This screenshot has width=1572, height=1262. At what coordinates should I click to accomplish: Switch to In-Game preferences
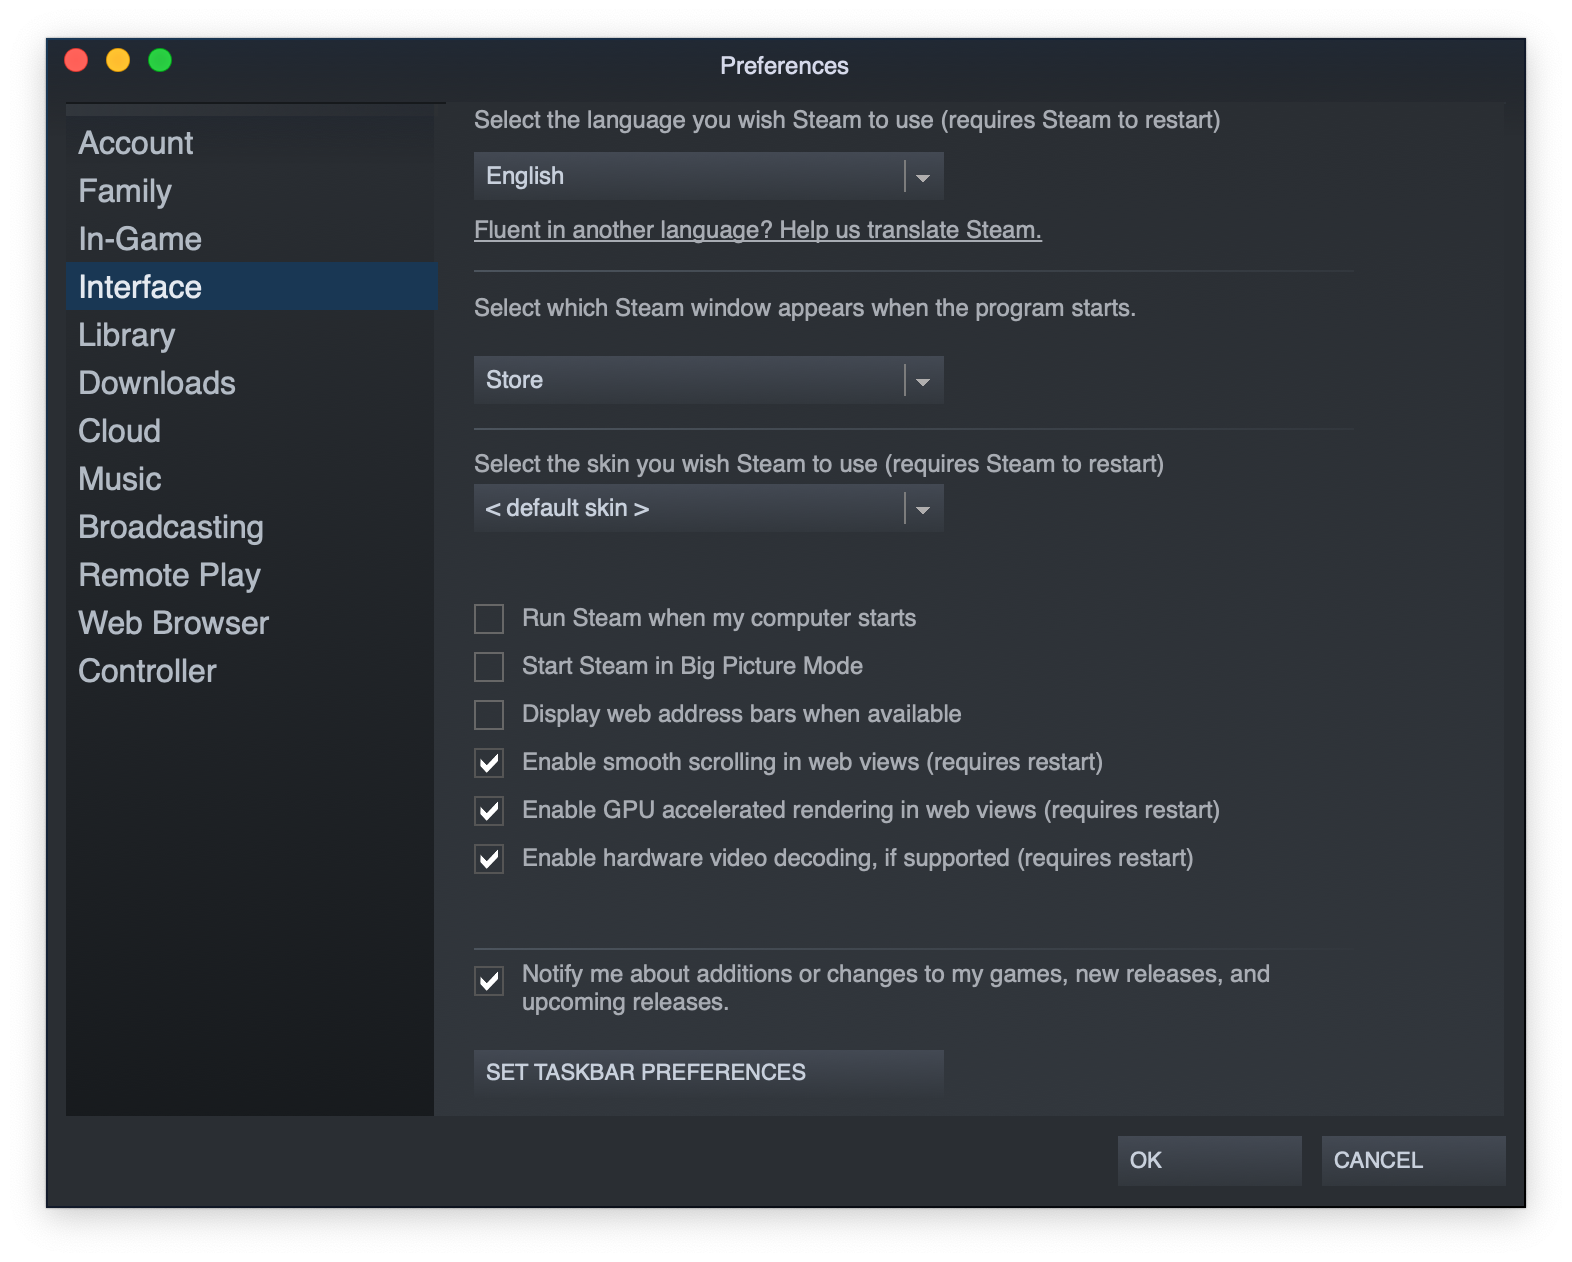click(x=139, y=239)
